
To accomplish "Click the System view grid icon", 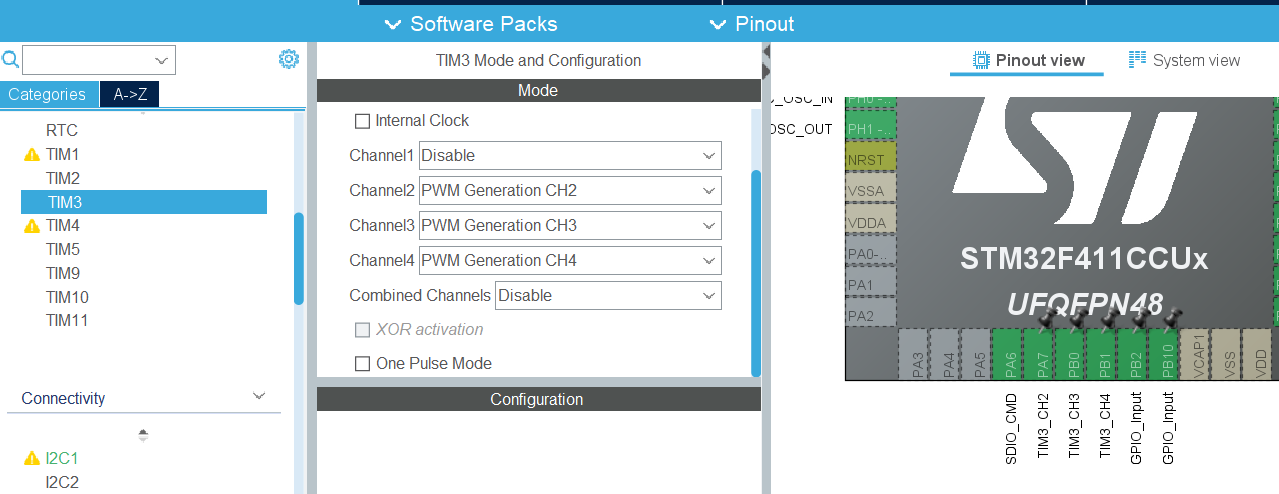I will pos(1137,60).
